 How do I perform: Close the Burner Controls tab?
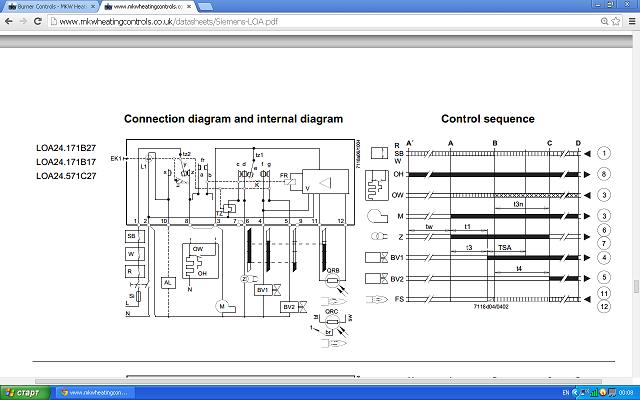tap(92, 6)
